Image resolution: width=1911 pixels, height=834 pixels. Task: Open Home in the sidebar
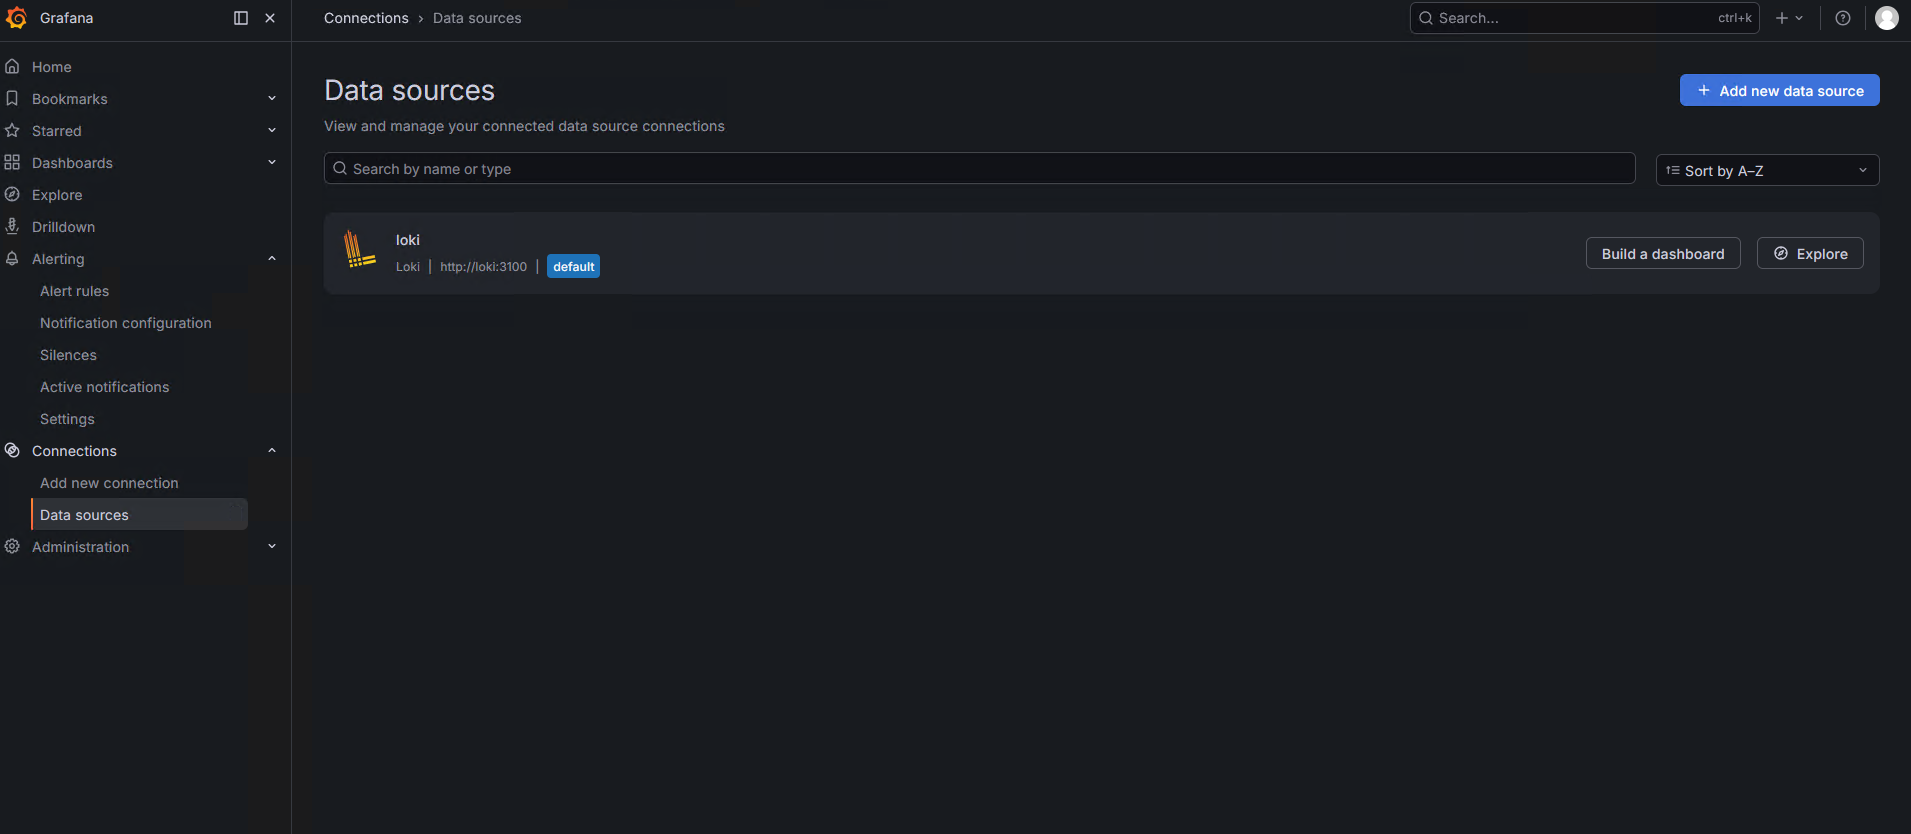[51, 67]
